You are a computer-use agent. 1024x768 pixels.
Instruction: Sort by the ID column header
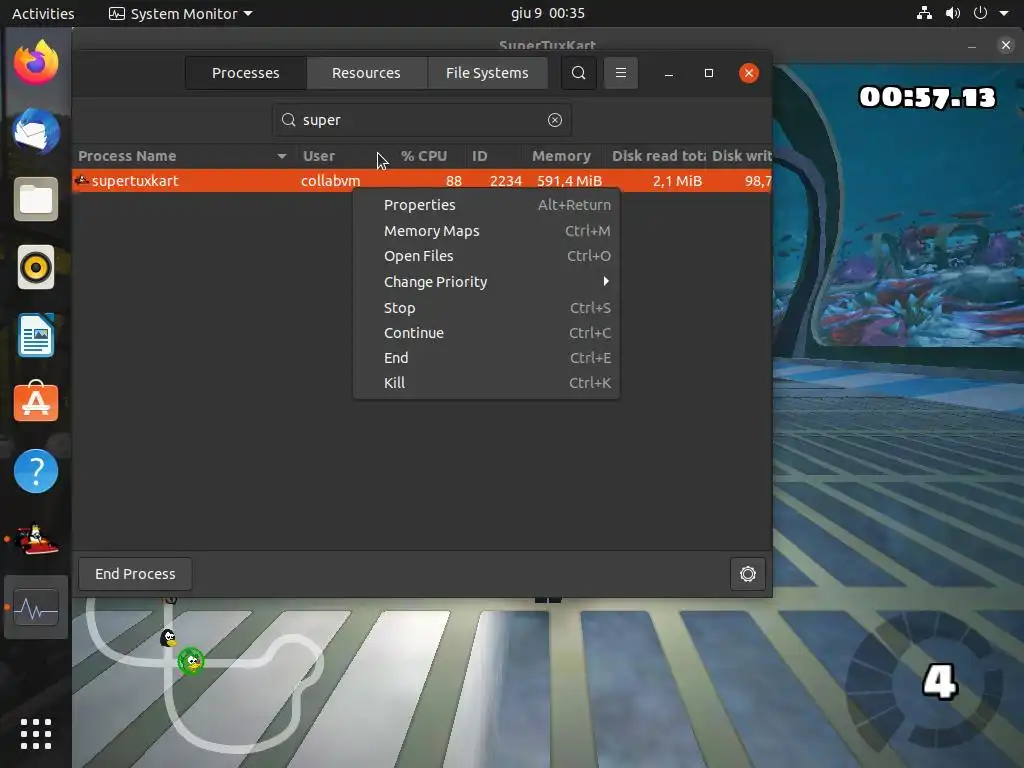pyautogui.click(x=479, y=156)
